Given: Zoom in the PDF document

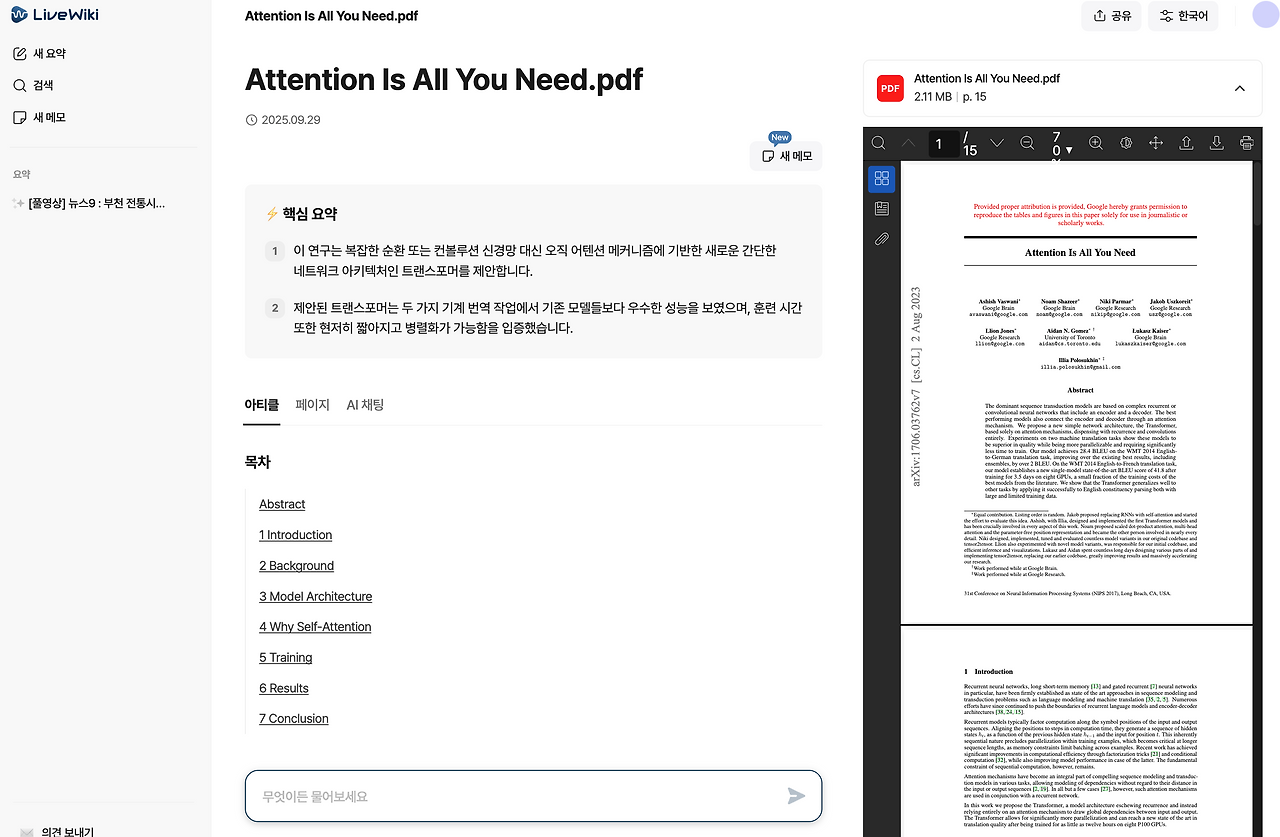Looking at the screenshot, I should [x=1096, y=143].
